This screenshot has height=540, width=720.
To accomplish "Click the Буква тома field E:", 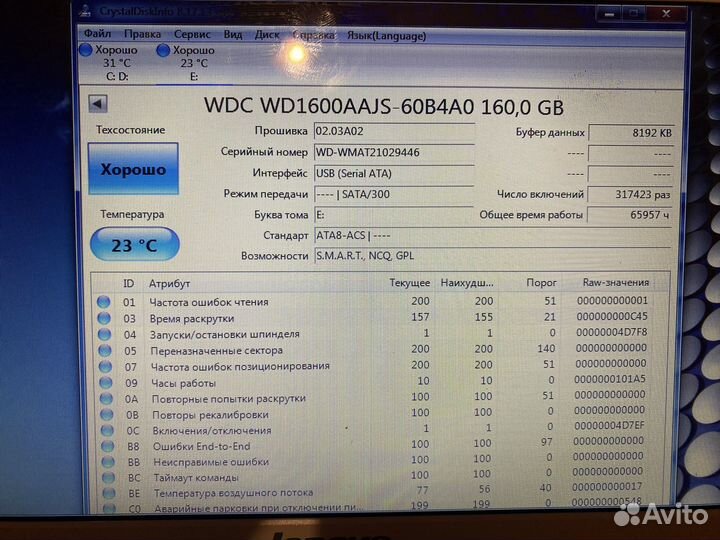I will pos(394,215).
